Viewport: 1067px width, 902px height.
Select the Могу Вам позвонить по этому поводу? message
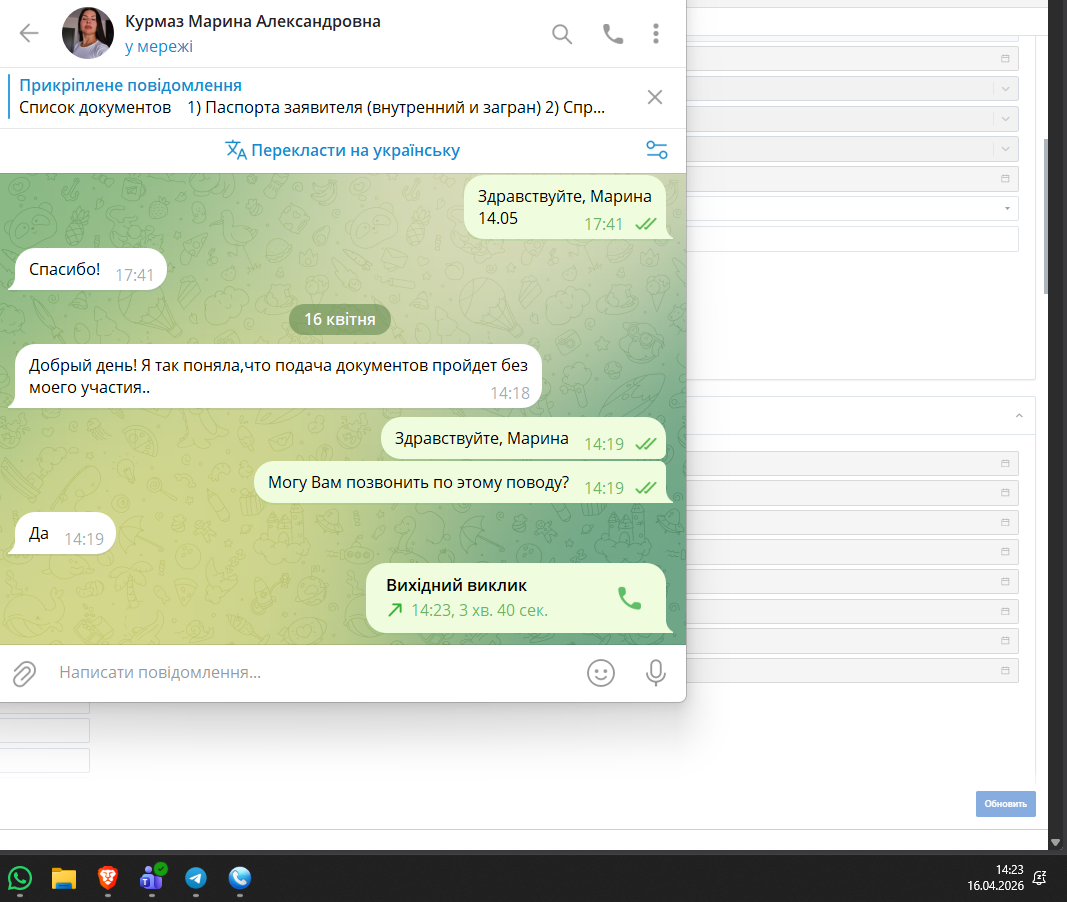point(460,483)
